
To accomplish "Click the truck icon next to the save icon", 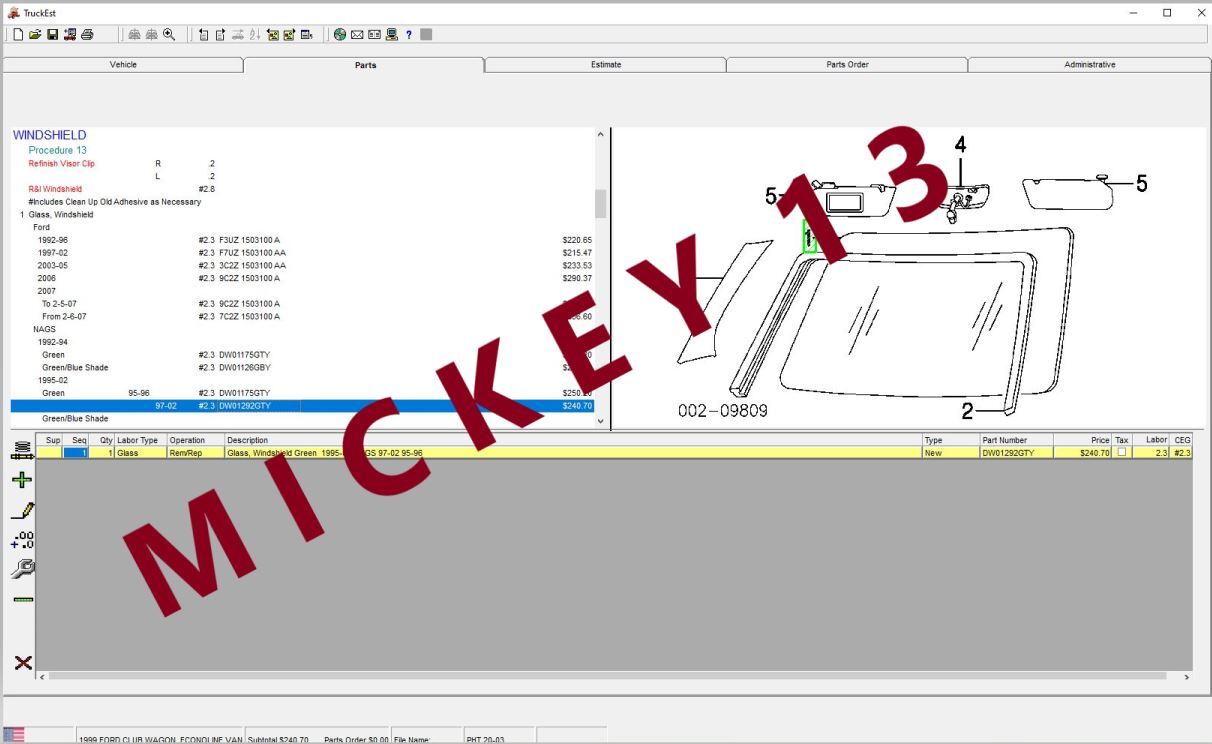I will coord(69,35).
